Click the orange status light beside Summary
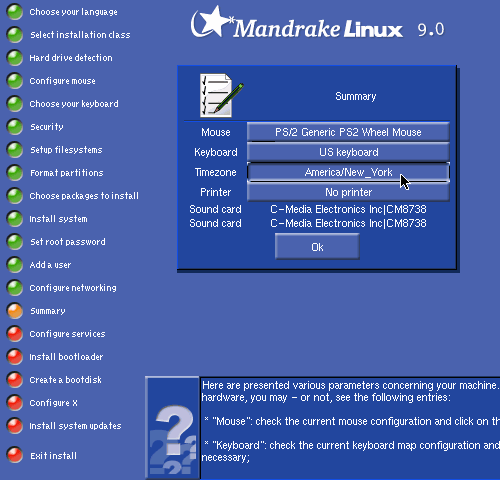 15,311
